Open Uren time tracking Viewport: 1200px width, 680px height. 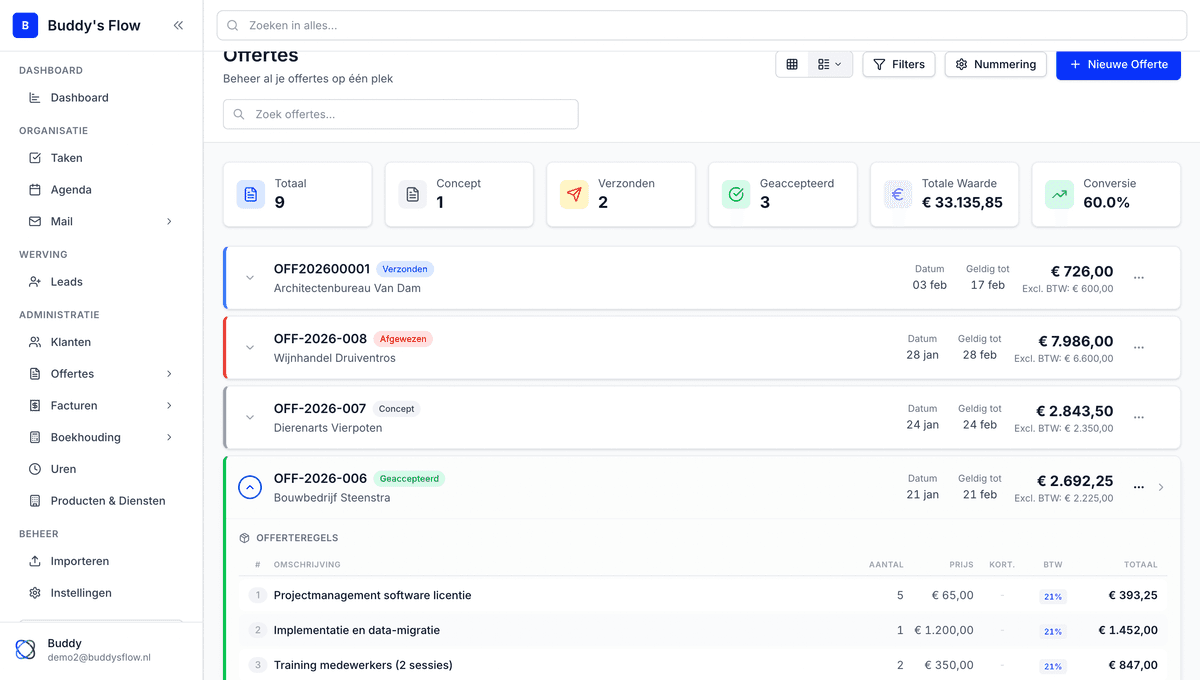coord(61,468)
